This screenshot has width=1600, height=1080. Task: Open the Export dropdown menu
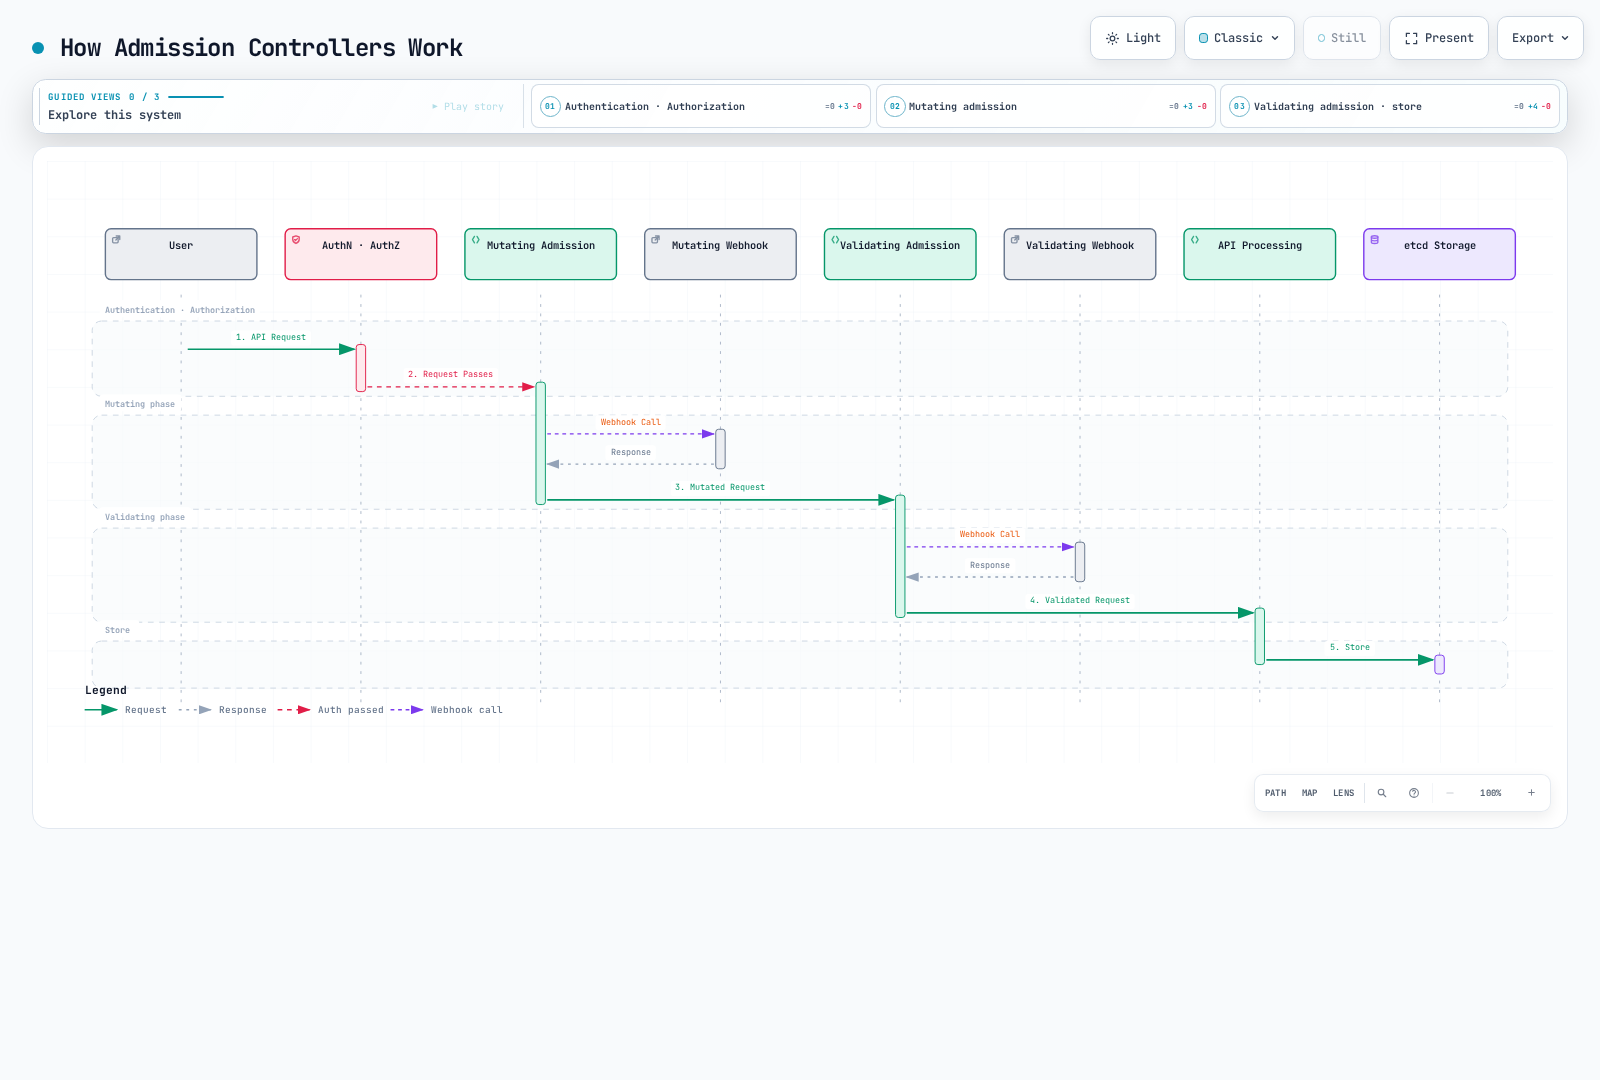pos(1540,38)
